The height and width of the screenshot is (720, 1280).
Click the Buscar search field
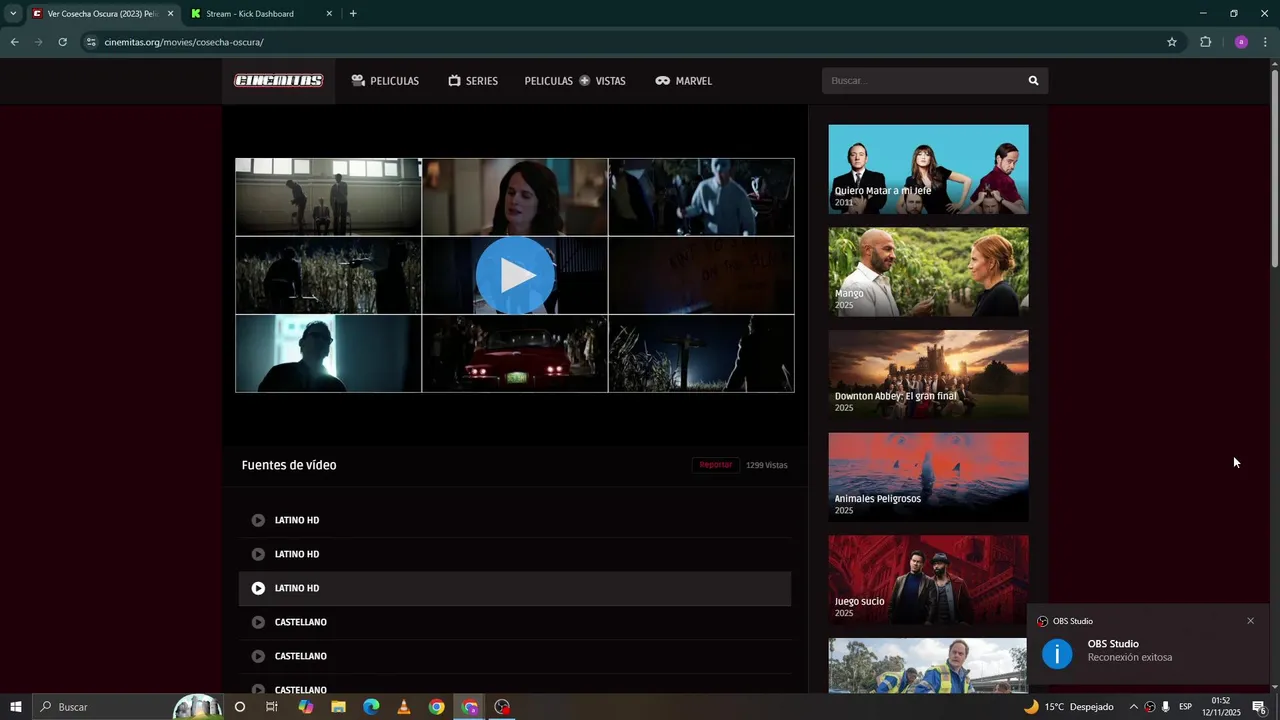click(920, 81)
